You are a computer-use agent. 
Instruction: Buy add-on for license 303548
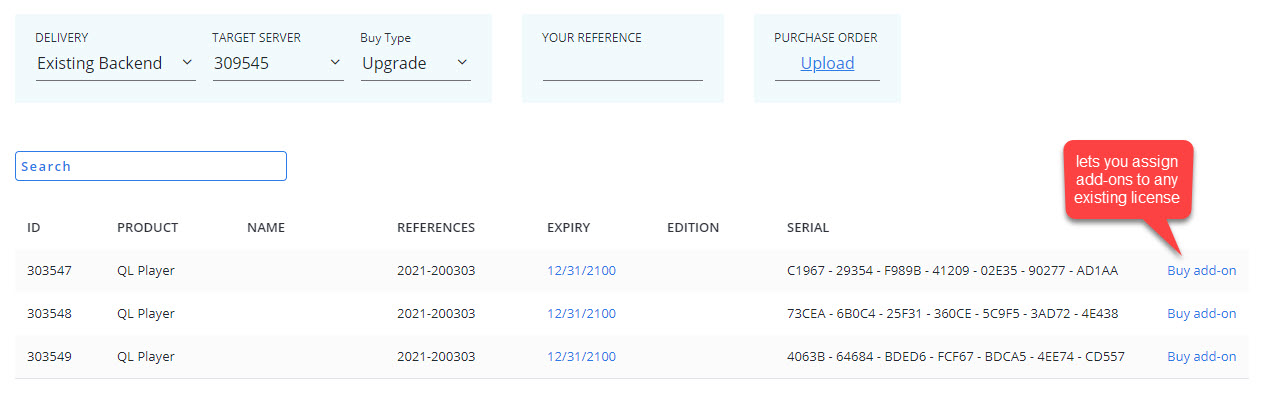point(1201,313)
